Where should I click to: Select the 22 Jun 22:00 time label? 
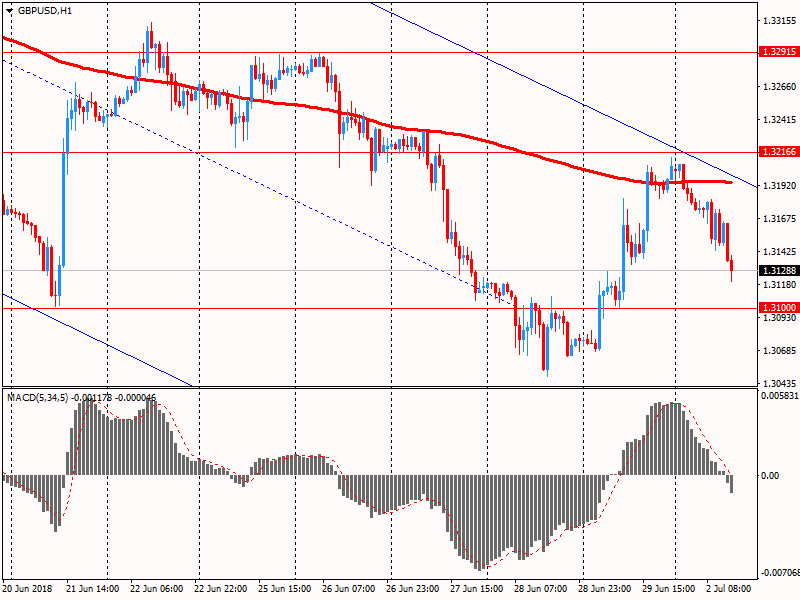pos(221,588)
